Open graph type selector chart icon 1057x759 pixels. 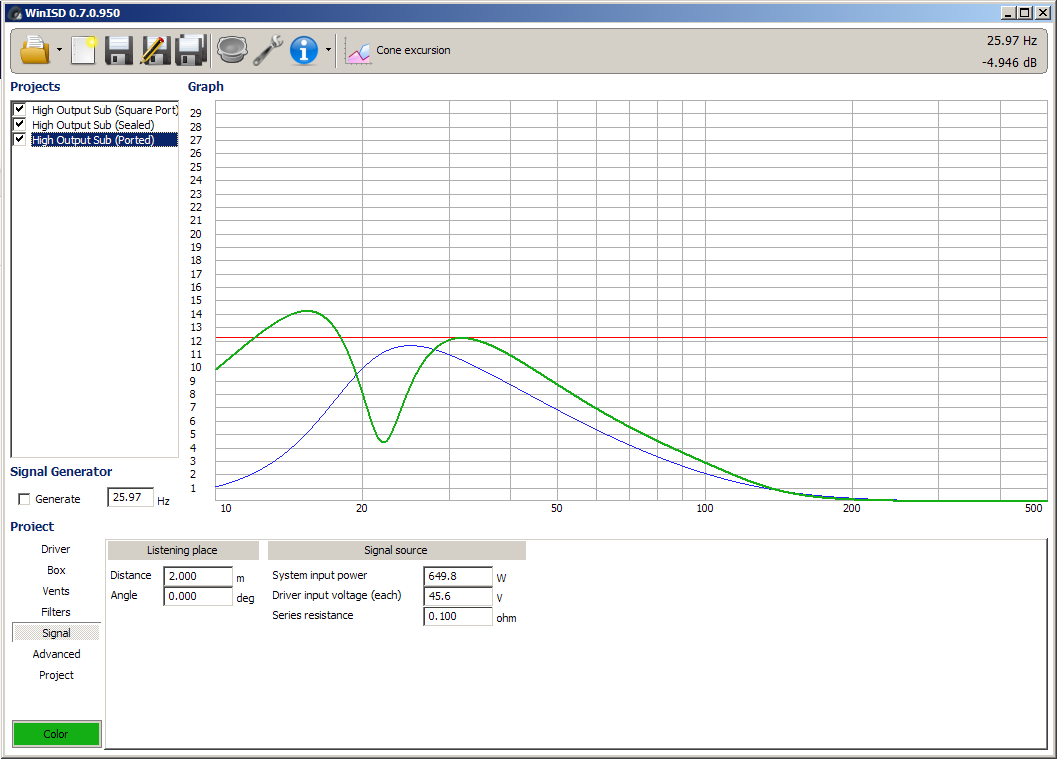click(x=358, y=51)
